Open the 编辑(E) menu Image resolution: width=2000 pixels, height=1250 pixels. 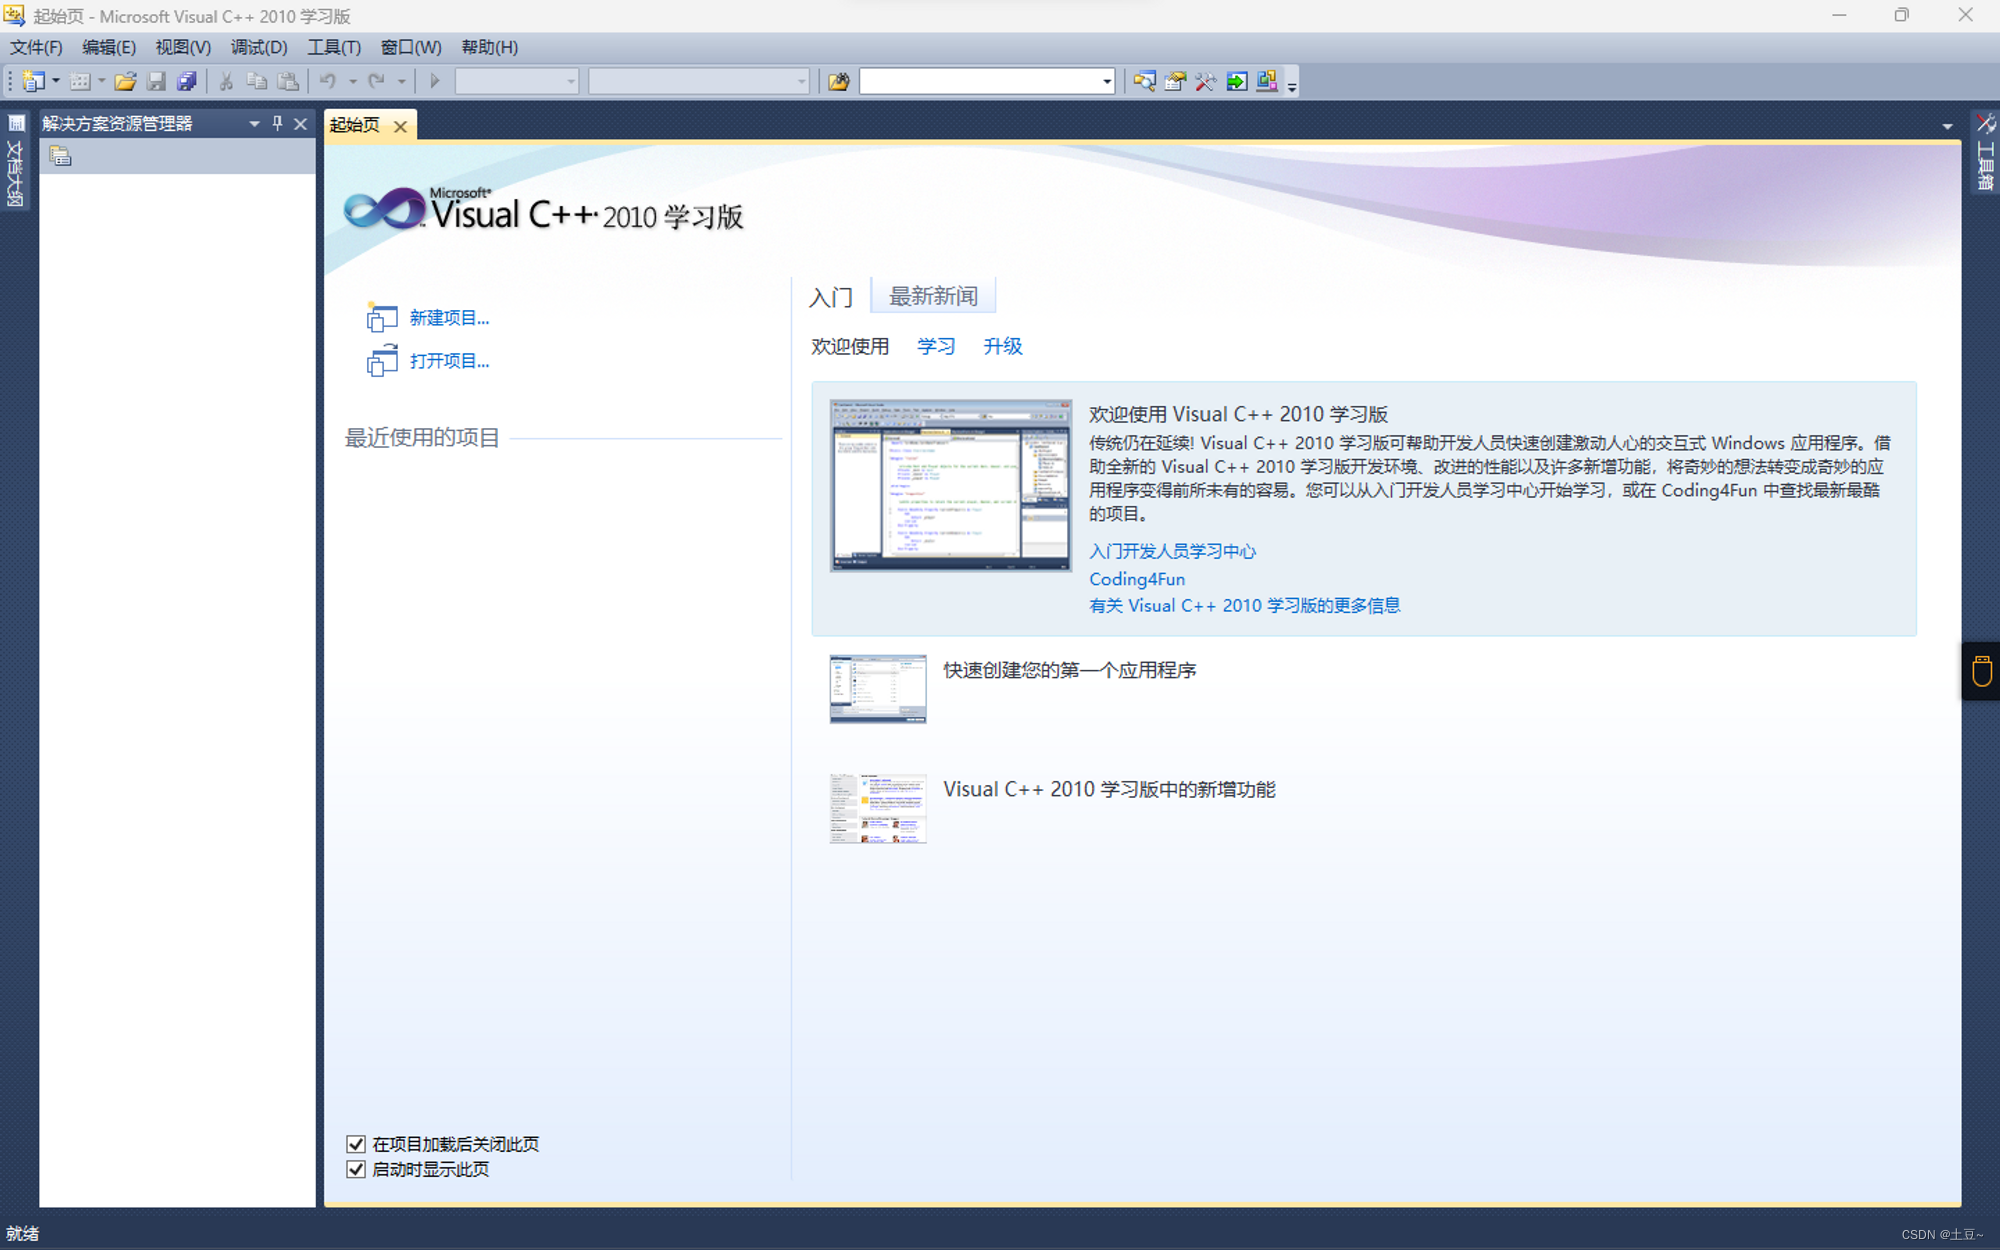click(x=108, y=47)
